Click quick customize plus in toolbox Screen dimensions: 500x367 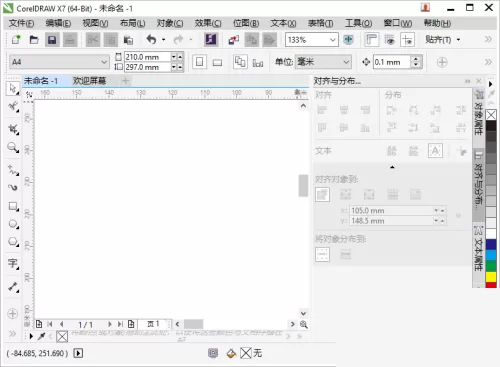13,314
